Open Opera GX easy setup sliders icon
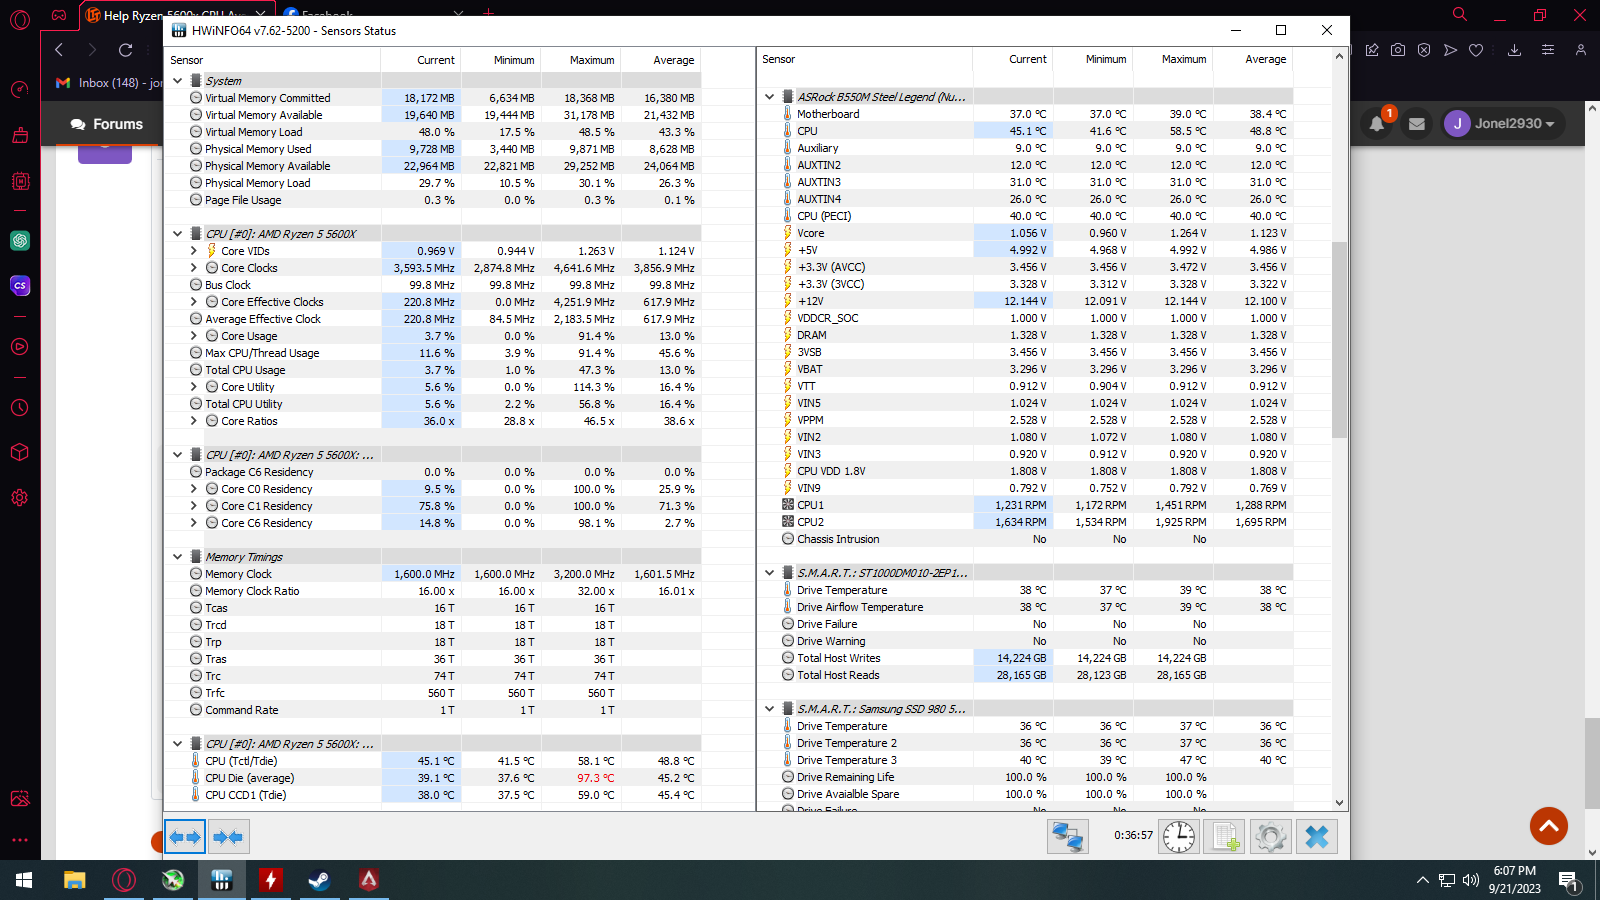The image size is (1600, 900). point(1548,50)
